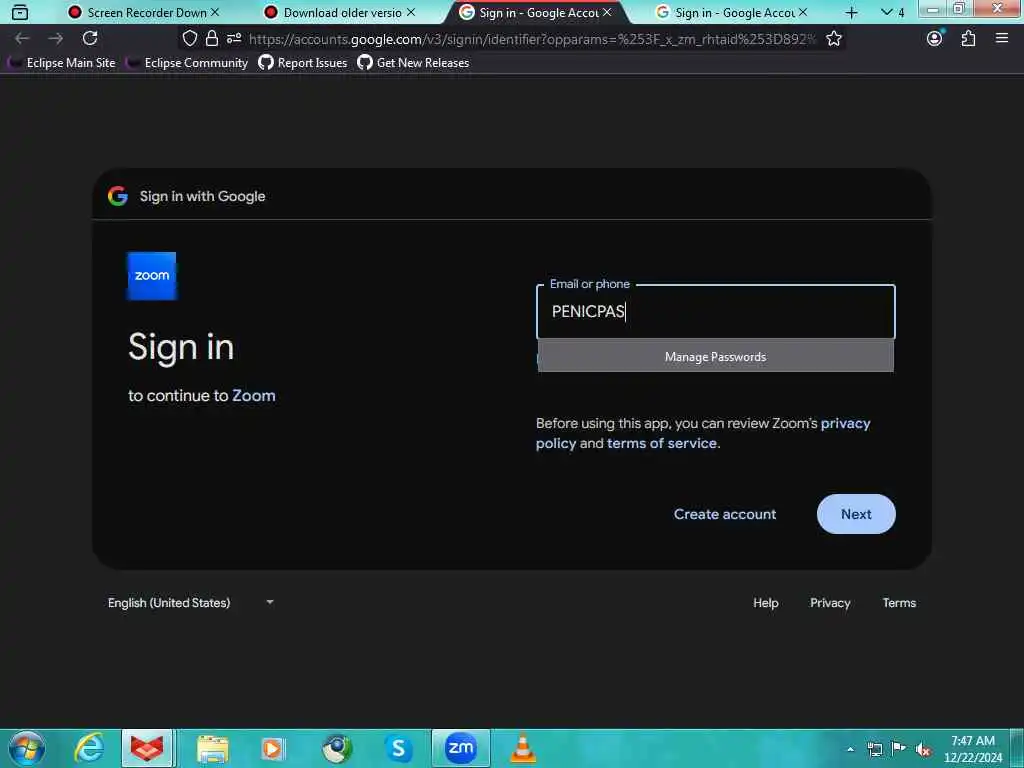Click the red fox browser taskbar icon

click(148, 748)
